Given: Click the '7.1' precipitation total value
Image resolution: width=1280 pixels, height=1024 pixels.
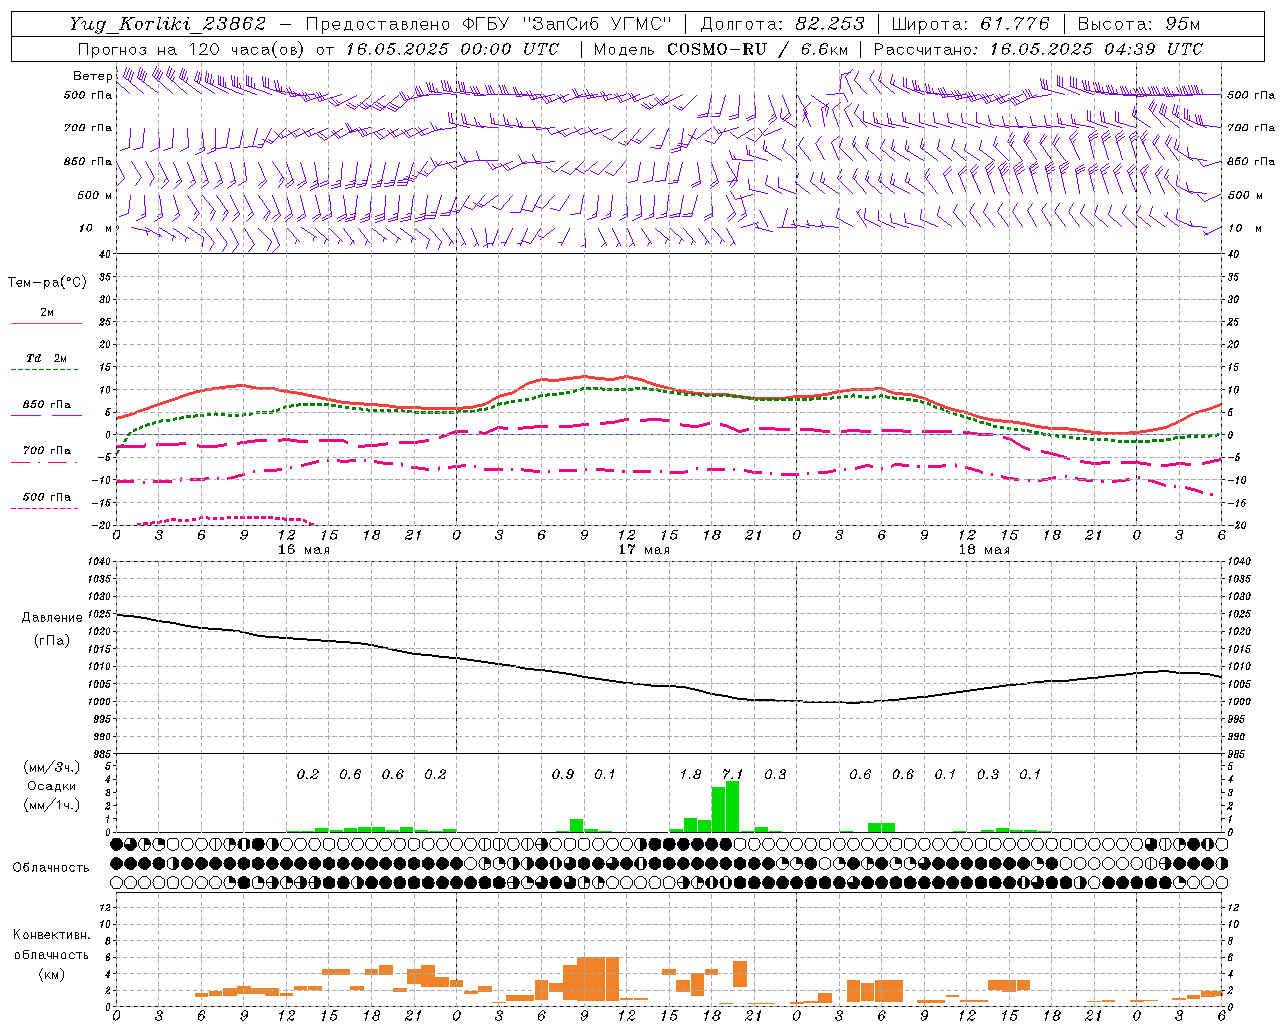Looking at the screenshot, I should (733, 774).
